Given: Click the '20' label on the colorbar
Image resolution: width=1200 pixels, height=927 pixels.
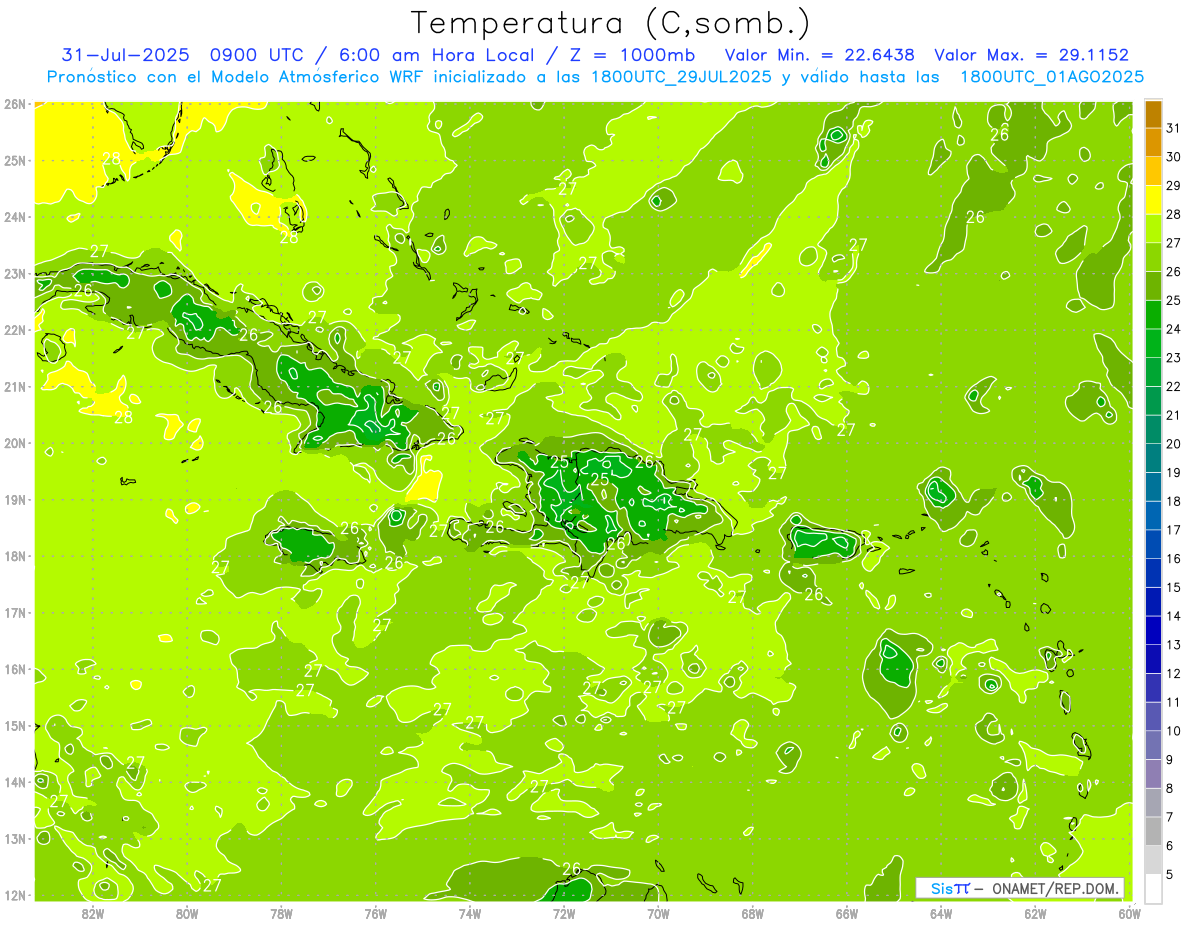Looking at the screenshot, I should click(x=1174, y=444).
